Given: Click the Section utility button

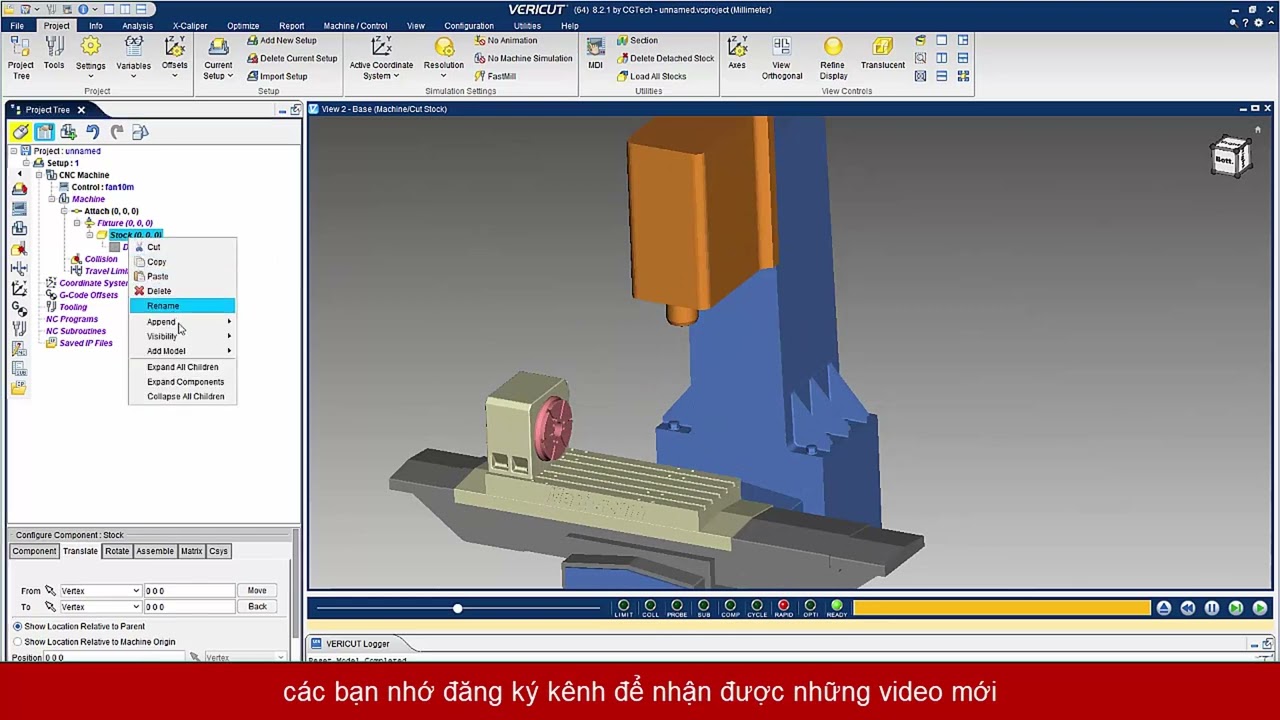Looking at the screenshot, I should [637, 41].
